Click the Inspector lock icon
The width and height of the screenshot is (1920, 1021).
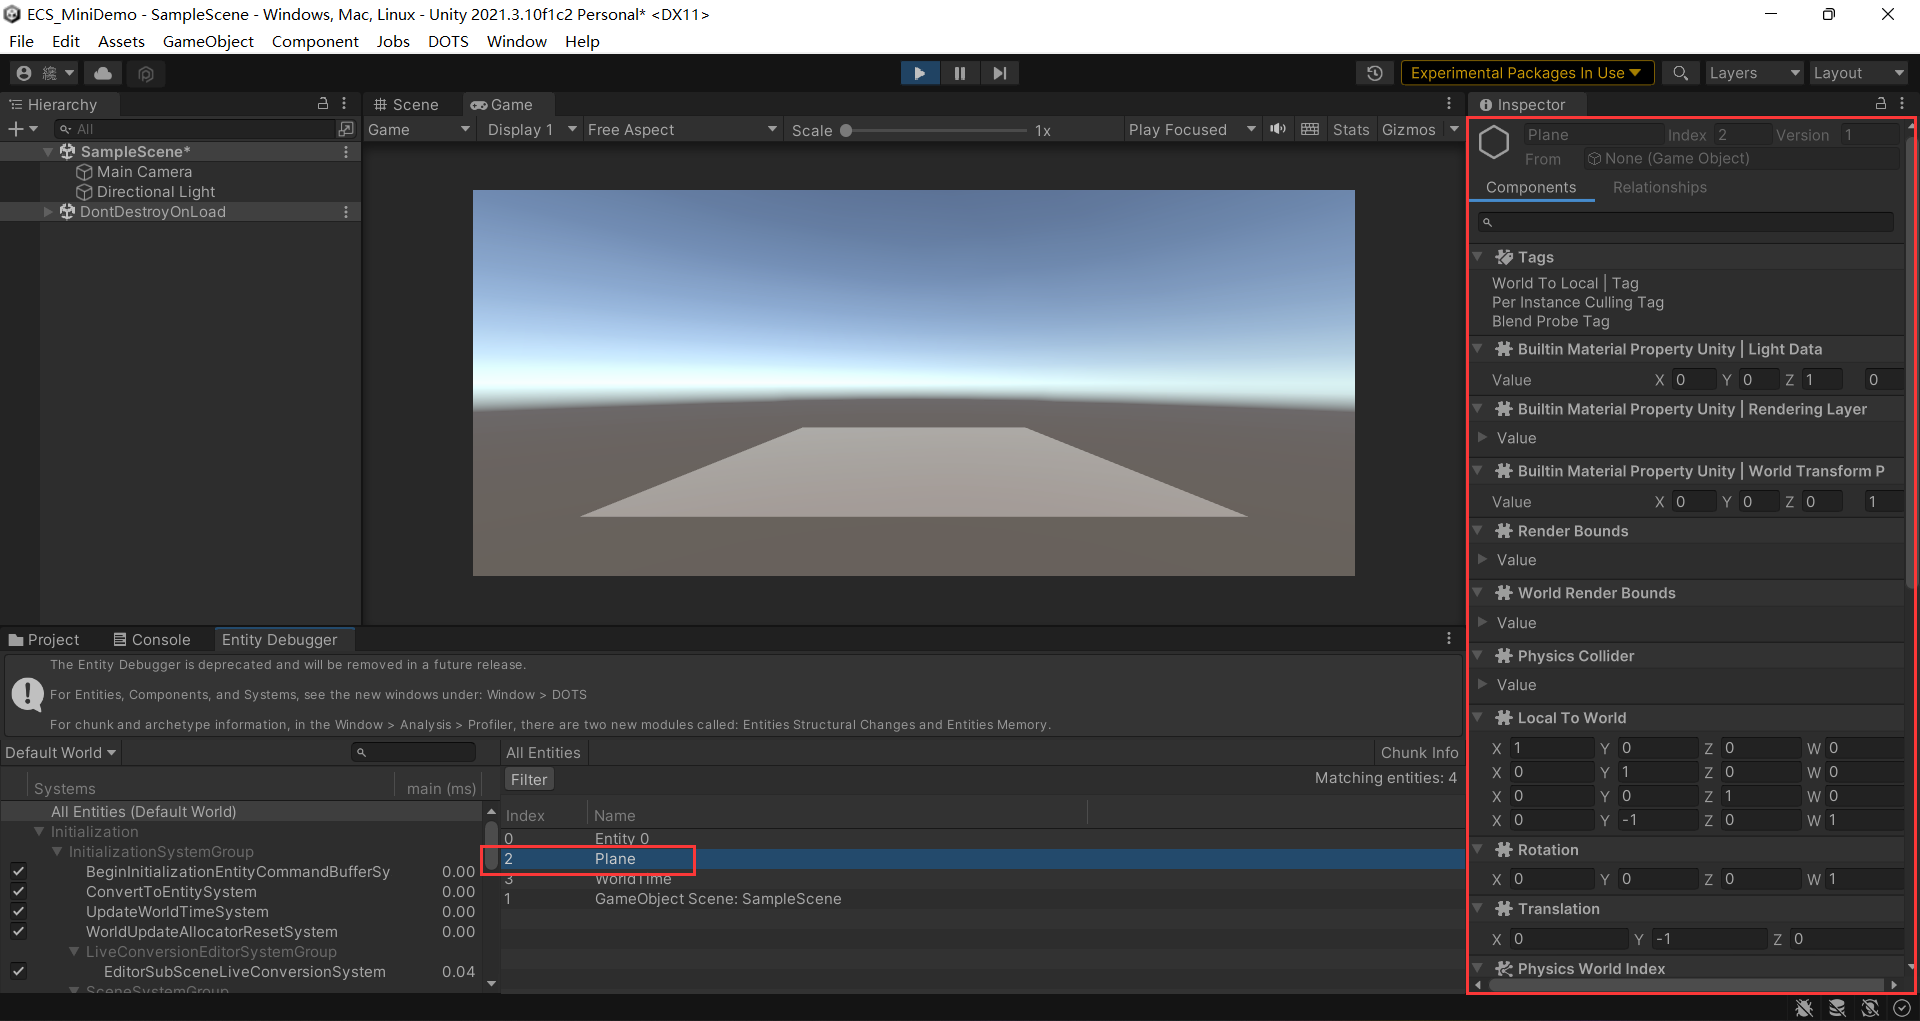[1880, 104]
